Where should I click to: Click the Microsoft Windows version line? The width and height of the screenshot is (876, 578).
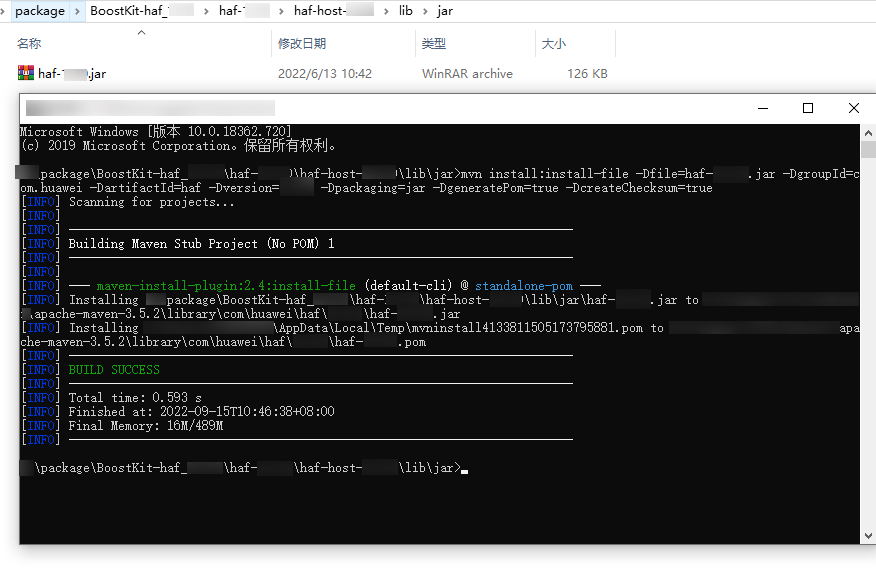155,132
